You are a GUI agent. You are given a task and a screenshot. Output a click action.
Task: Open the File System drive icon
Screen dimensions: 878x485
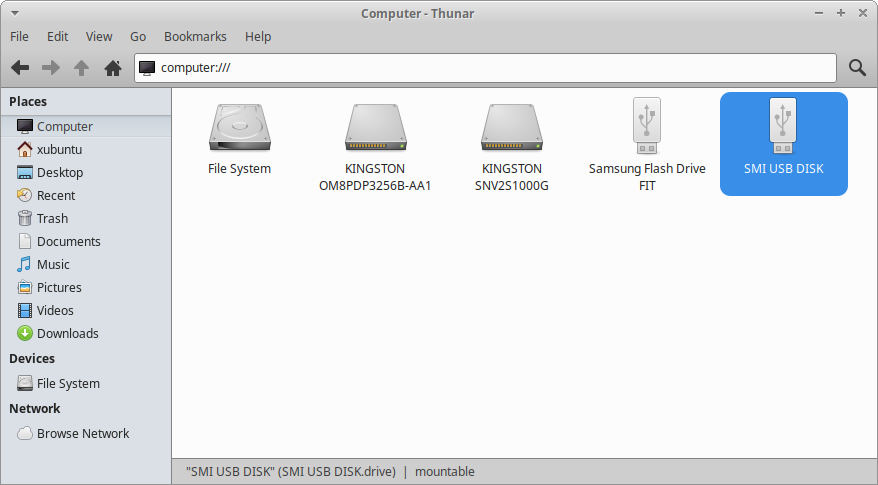pos(239,131)
